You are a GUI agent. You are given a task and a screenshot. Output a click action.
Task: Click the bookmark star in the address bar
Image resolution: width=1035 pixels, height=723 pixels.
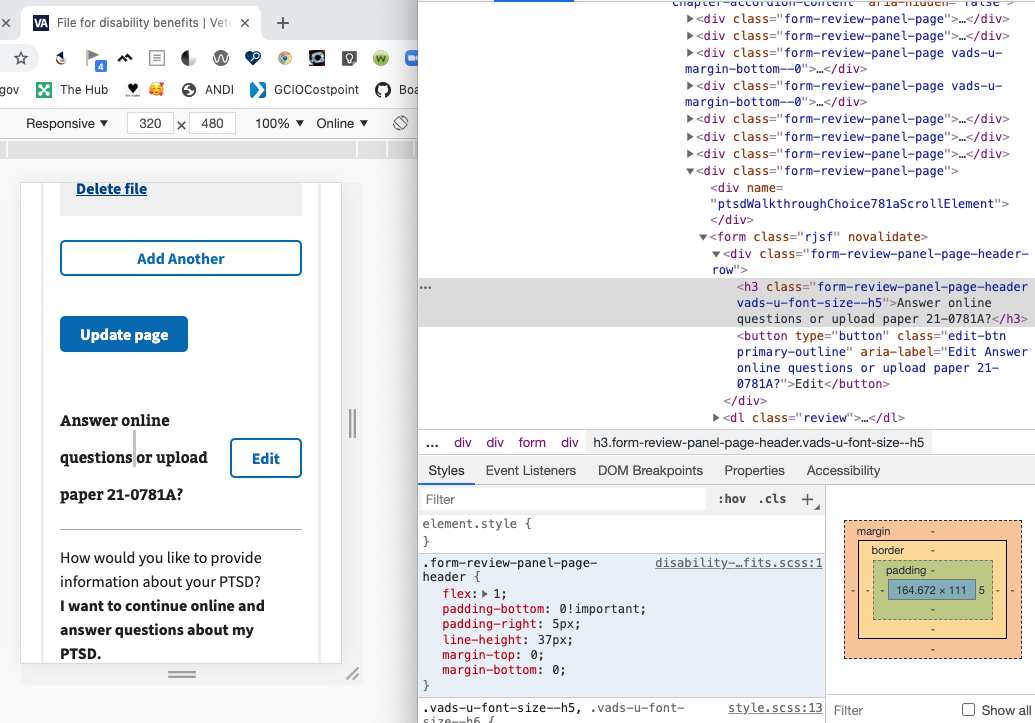pyautogui.click(x=20, y=59)
